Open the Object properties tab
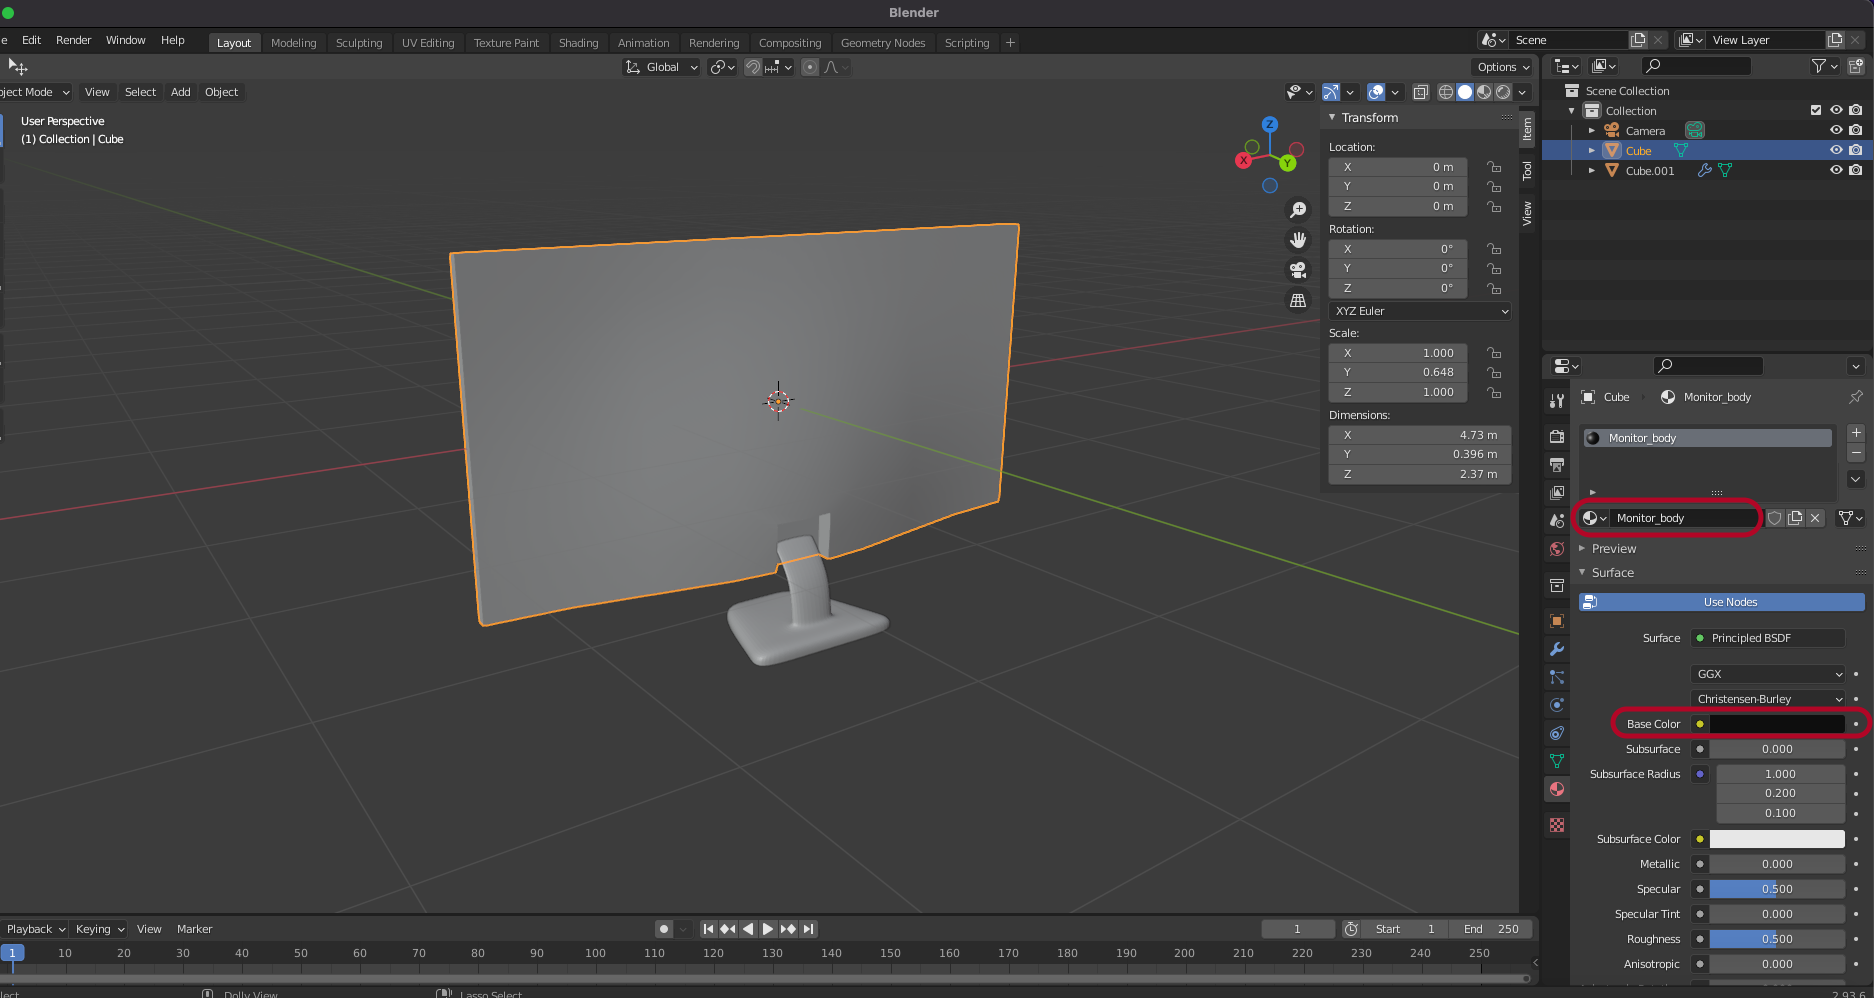 (1557, 621)
